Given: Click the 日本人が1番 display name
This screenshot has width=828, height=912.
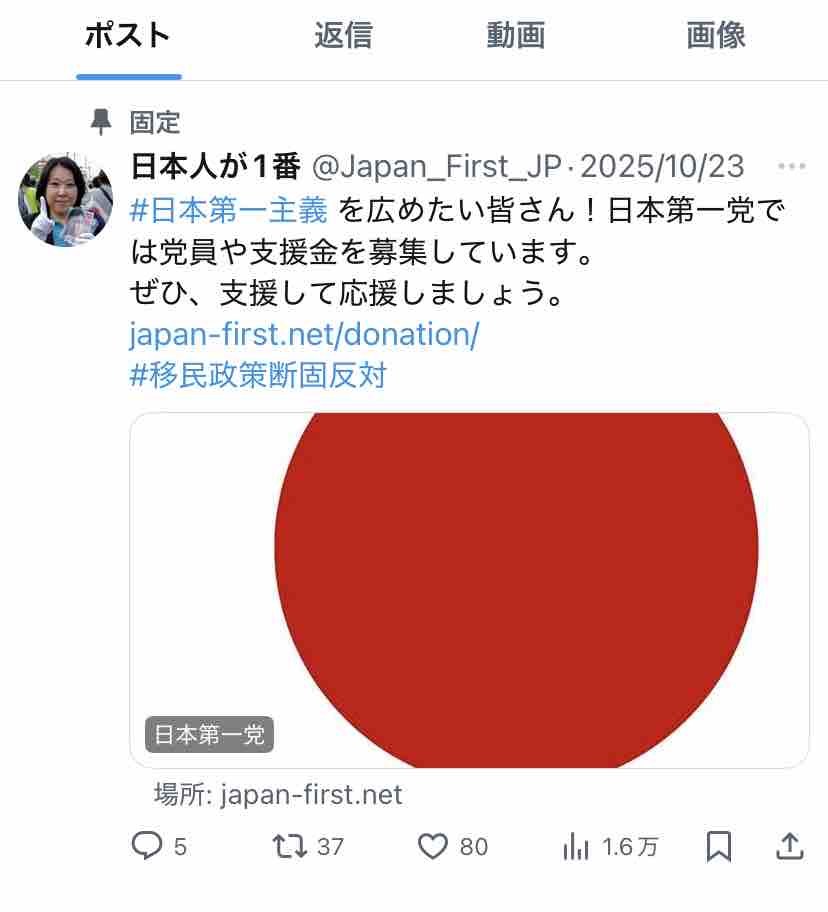Looking at the screenshot, I should [x=215, y=167].
